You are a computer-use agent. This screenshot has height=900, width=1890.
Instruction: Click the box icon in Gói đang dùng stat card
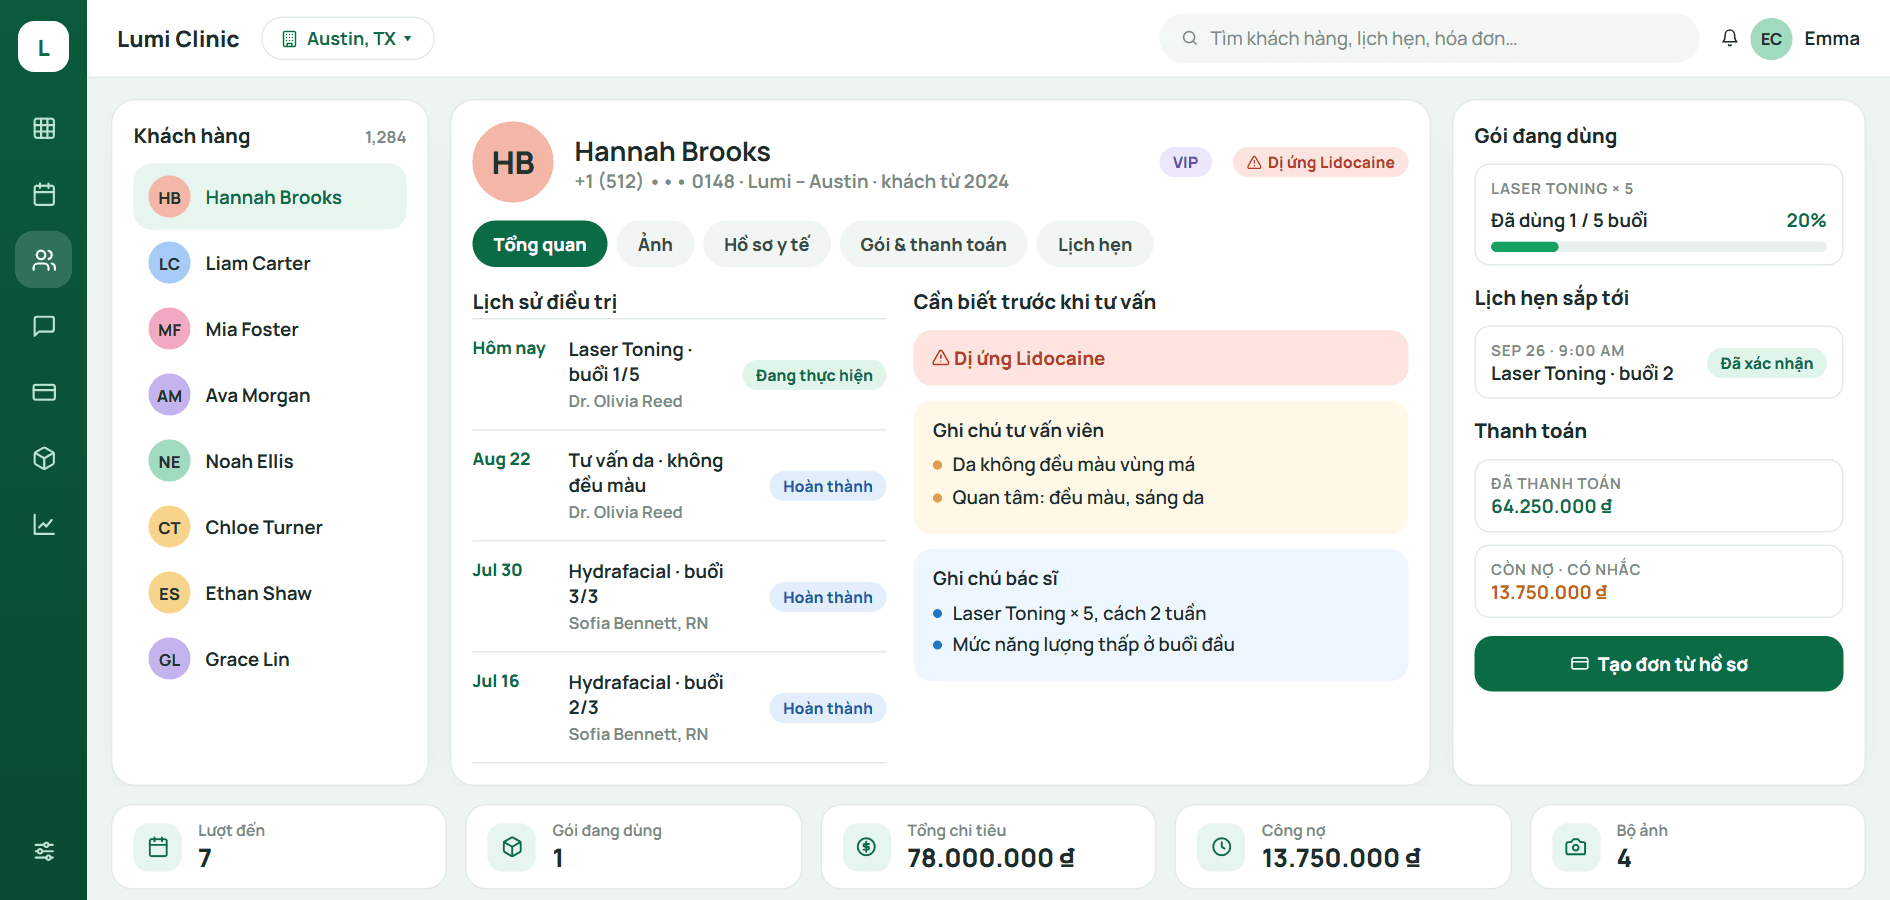512,847
